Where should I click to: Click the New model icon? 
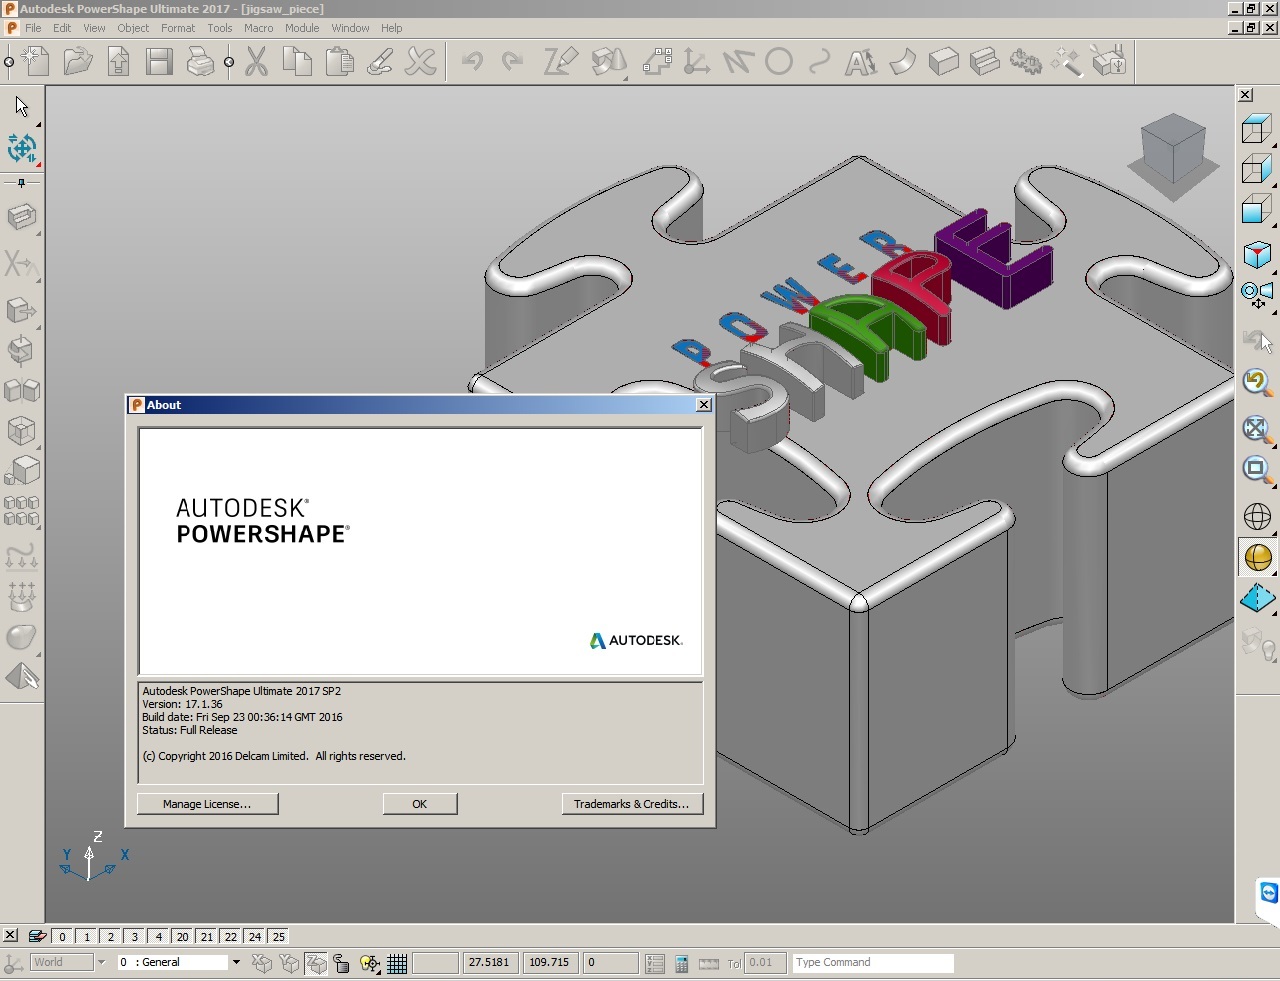coord(35,62)
